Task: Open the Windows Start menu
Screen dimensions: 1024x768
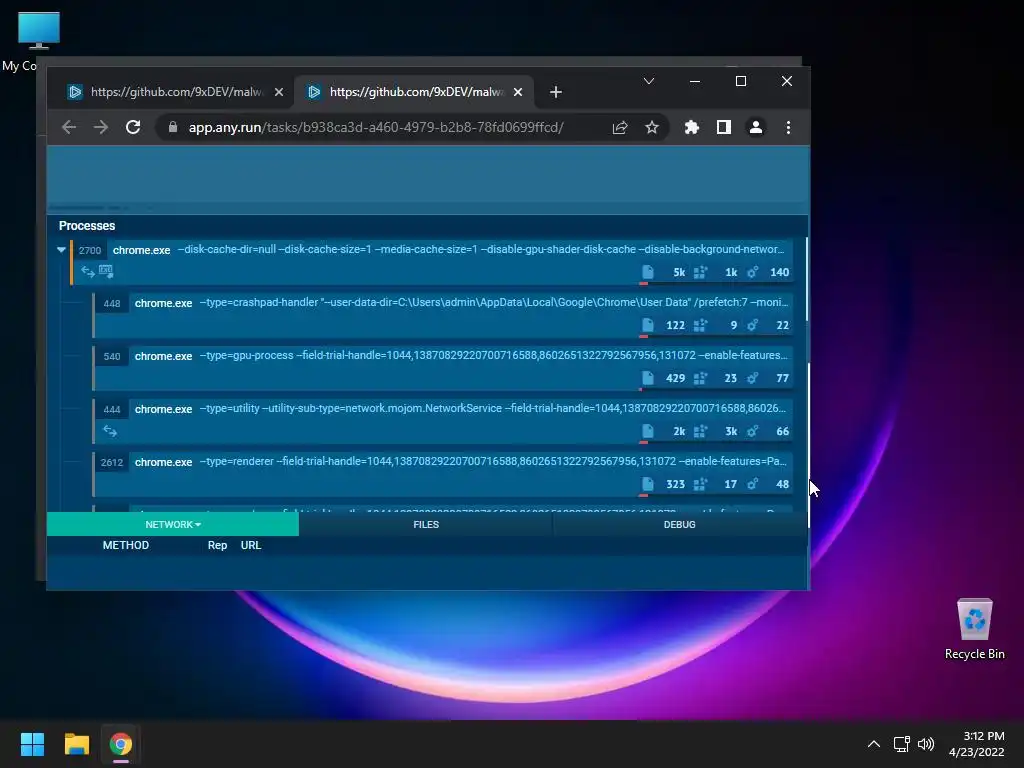Action: (32, 744)
